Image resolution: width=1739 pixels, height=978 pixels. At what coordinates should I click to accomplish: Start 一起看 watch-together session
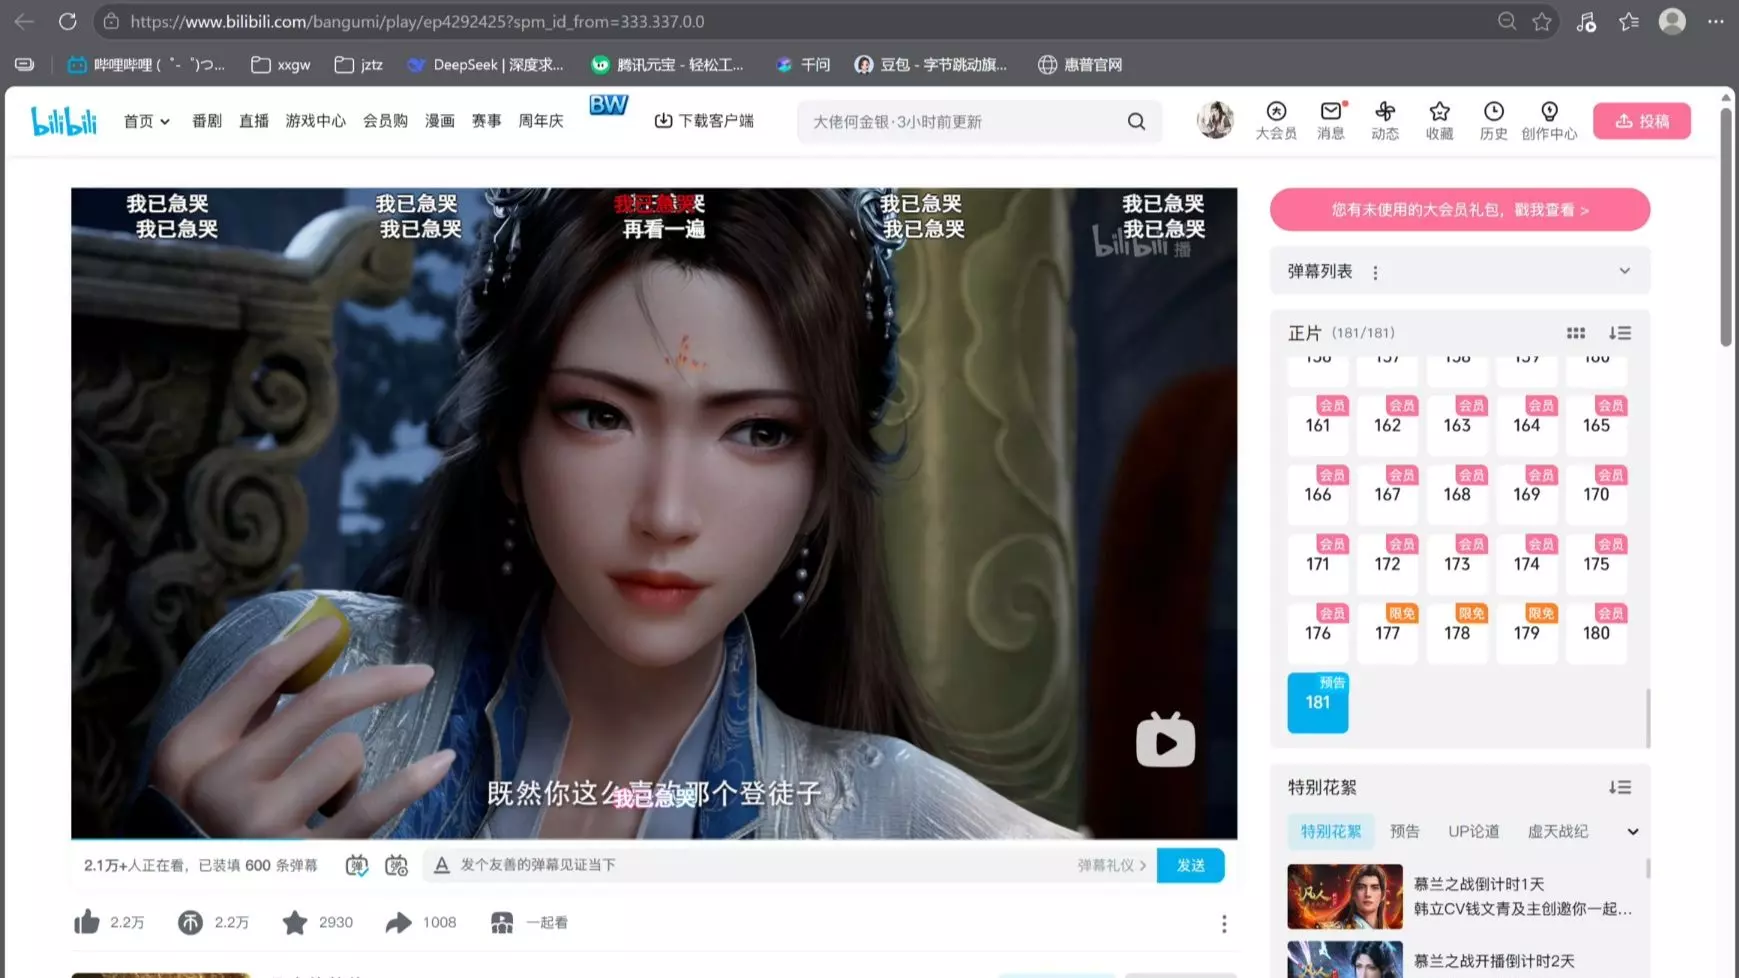[529, 922]
